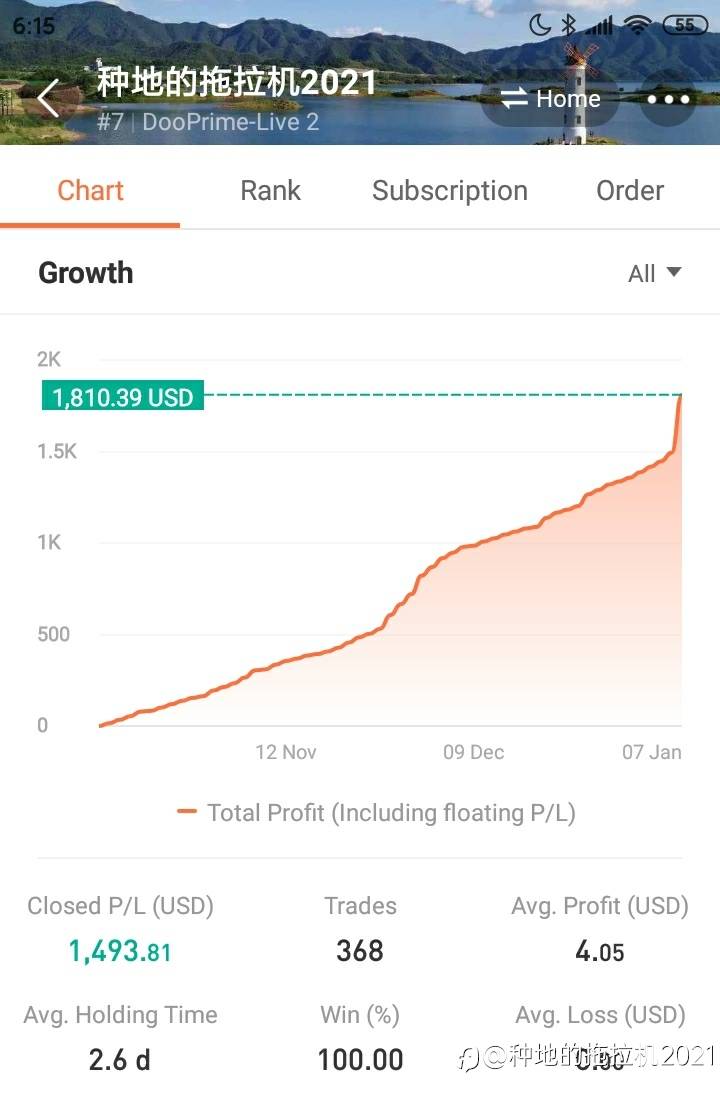The image size is (720, 1101).
Task: Switch to the Subscription tab
Action: [x=450, y=190]
